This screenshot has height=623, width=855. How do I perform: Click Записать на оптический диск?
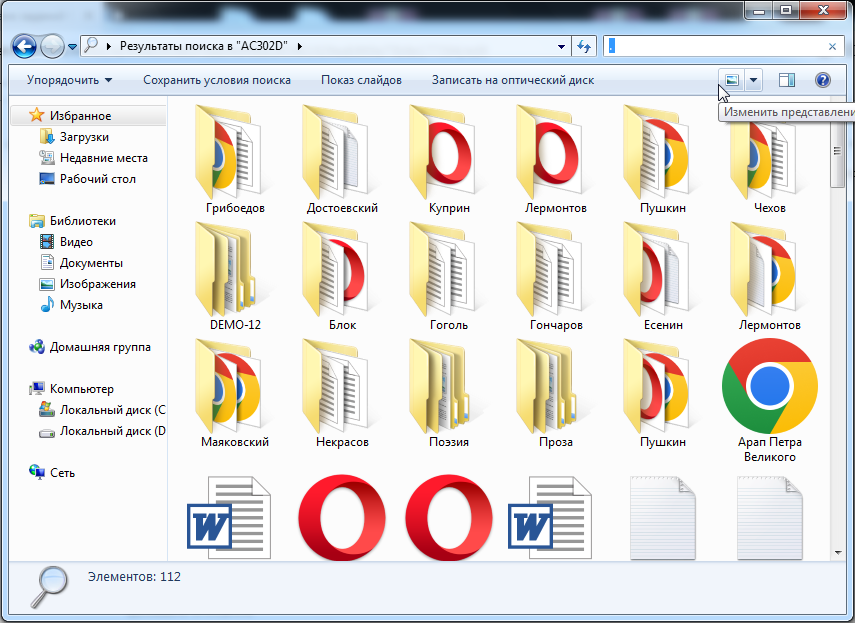pos(513,80)
